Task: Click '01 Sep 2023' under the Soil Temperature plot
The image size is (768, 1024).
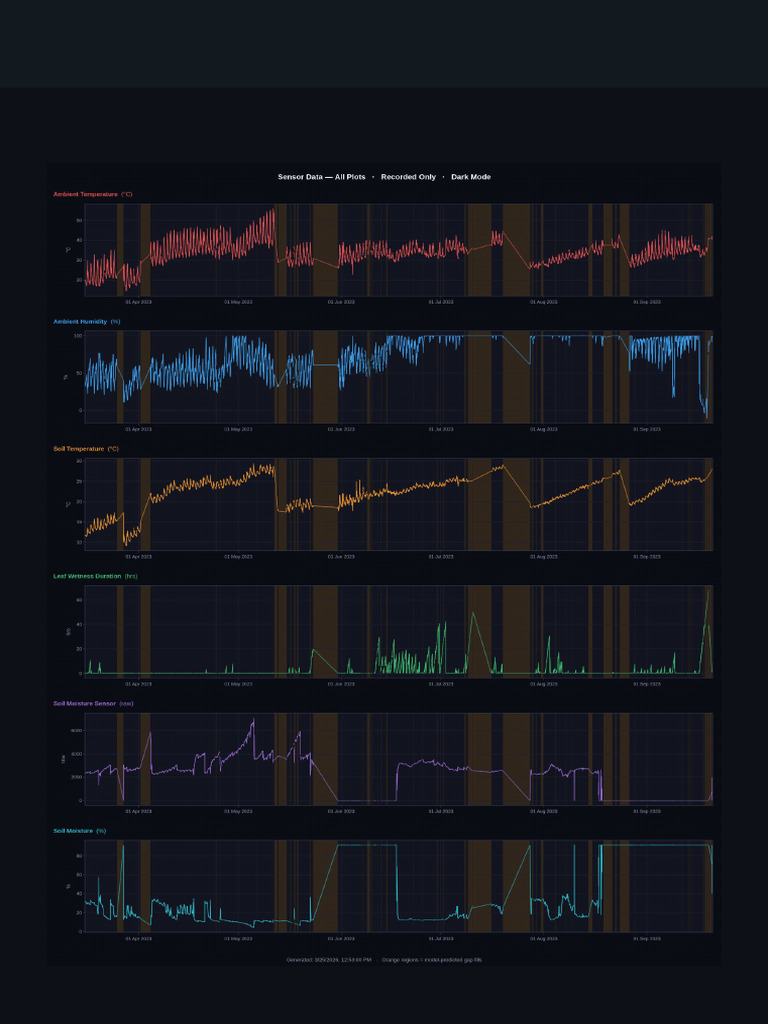Action: (647, 556)
